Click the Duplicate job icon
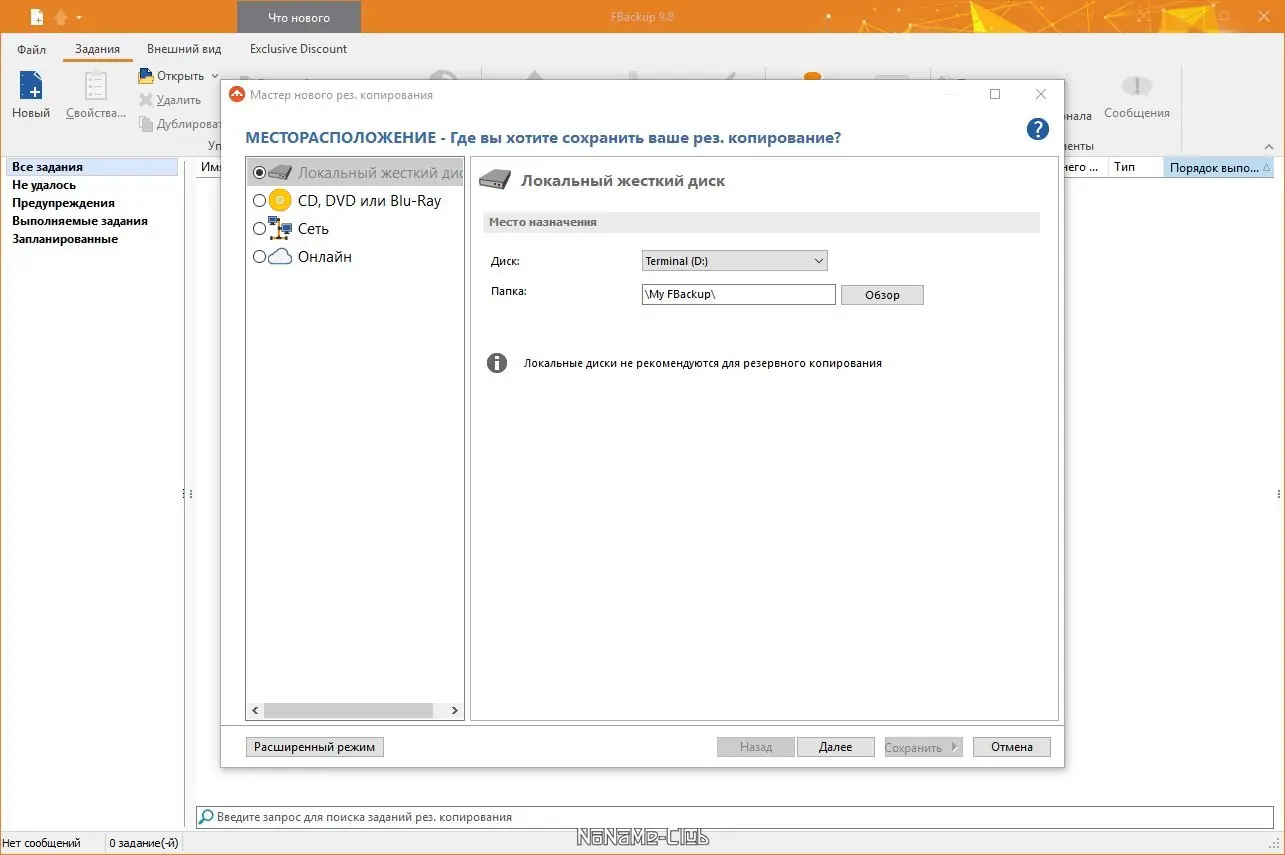This screenshot has height=855, width=1285. click(146, 124)
